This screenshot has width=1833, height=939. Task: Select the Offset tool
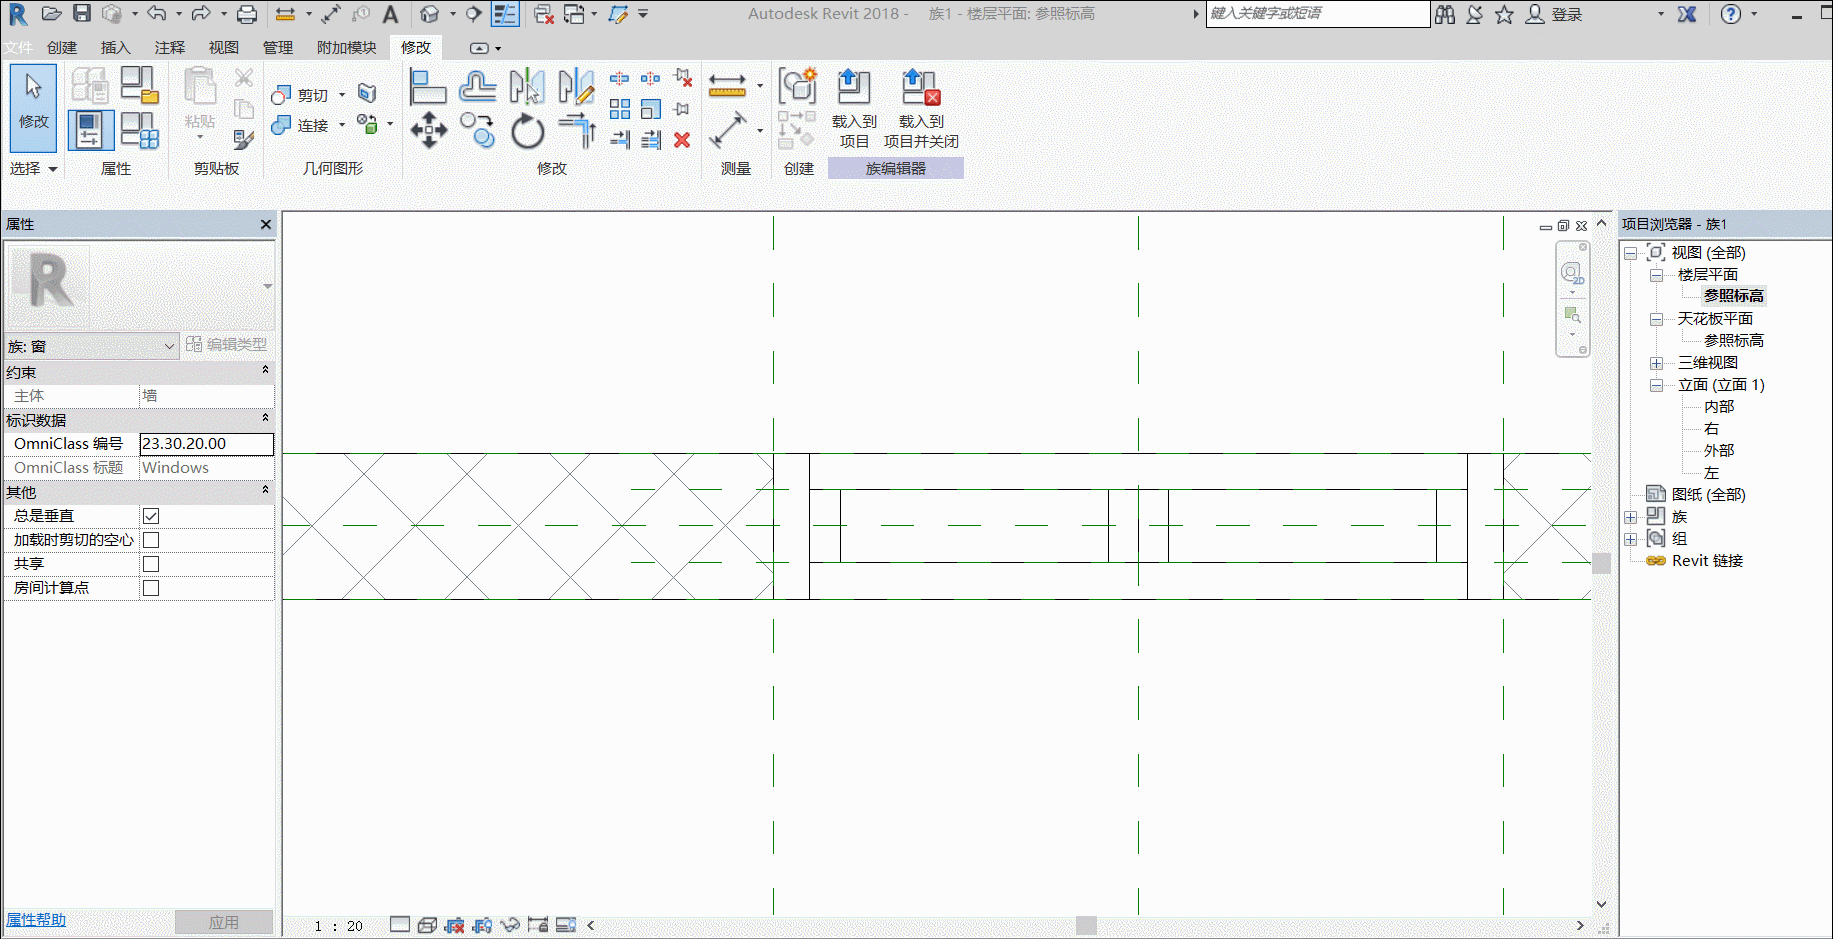click(x=478, y=87)
